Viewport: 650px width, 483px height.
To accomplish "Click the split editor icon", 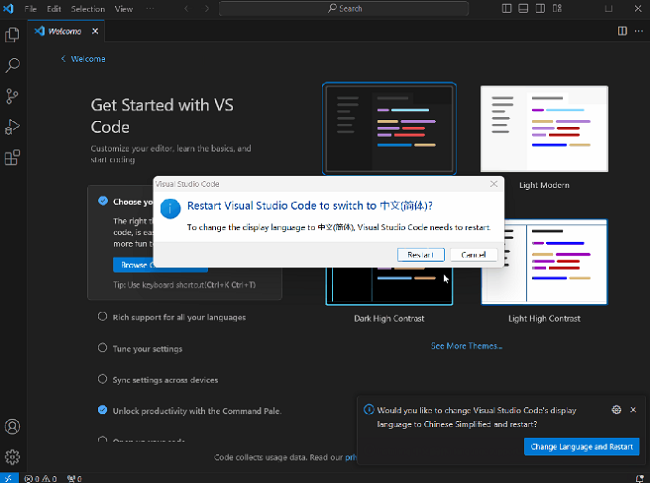I will click(622, 31).
